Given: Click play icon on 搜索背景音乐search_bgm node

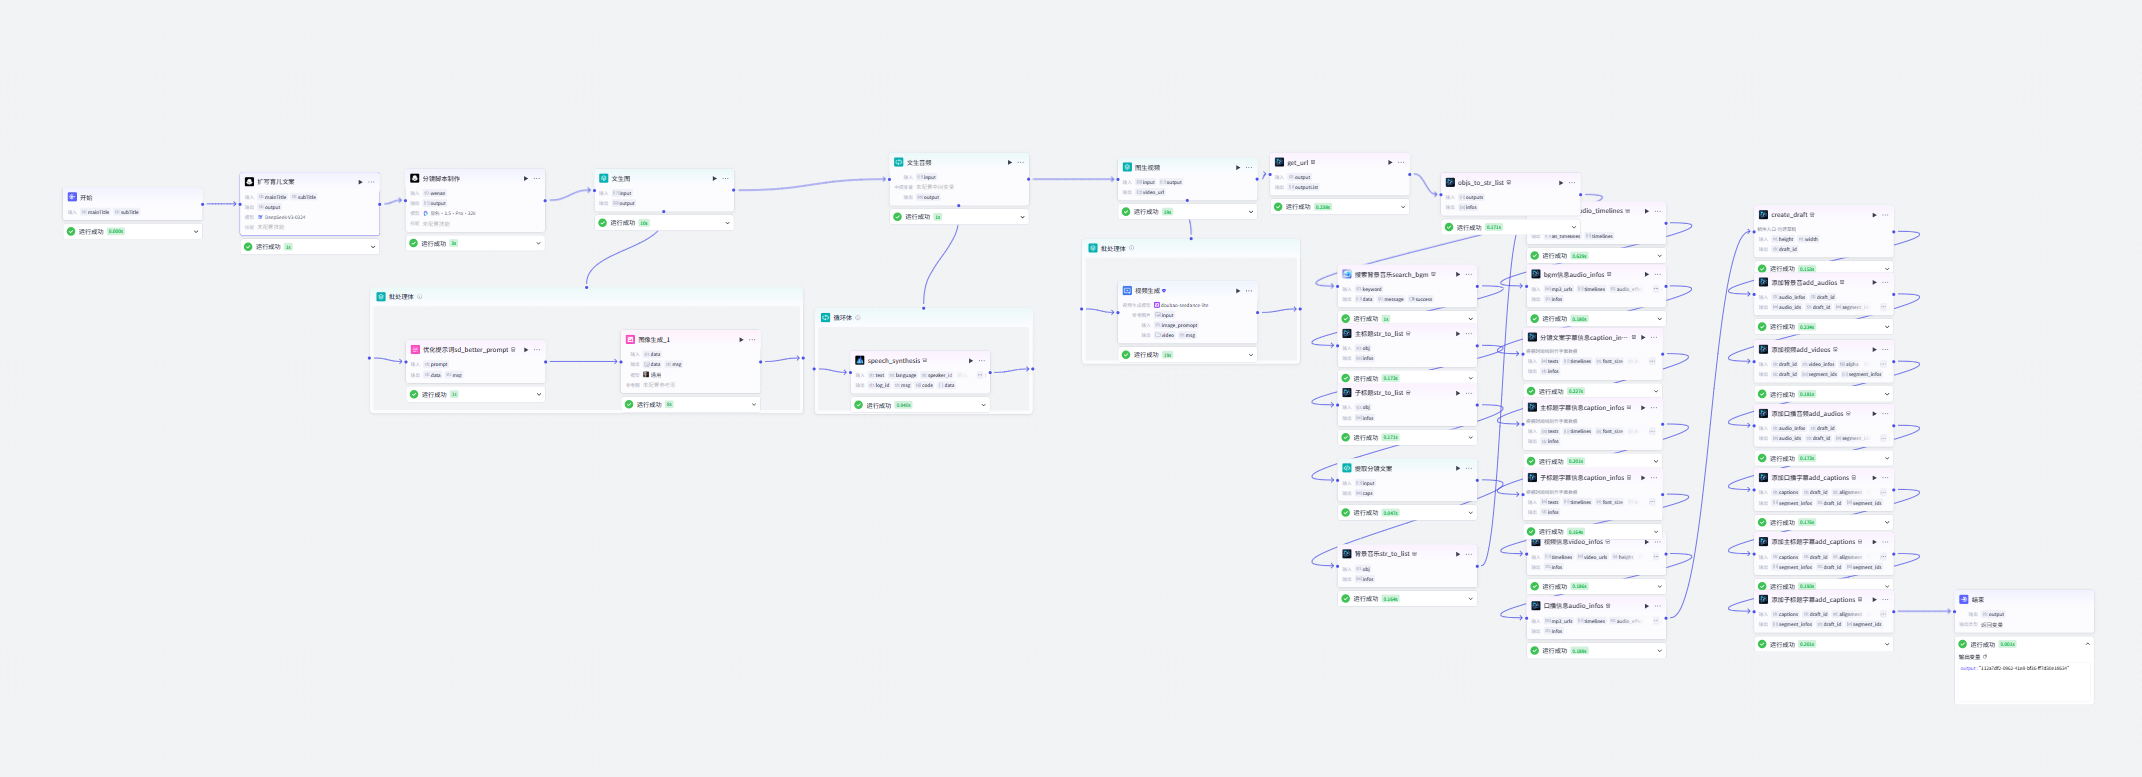Looking at the screenshot, I should [1457, 274].
